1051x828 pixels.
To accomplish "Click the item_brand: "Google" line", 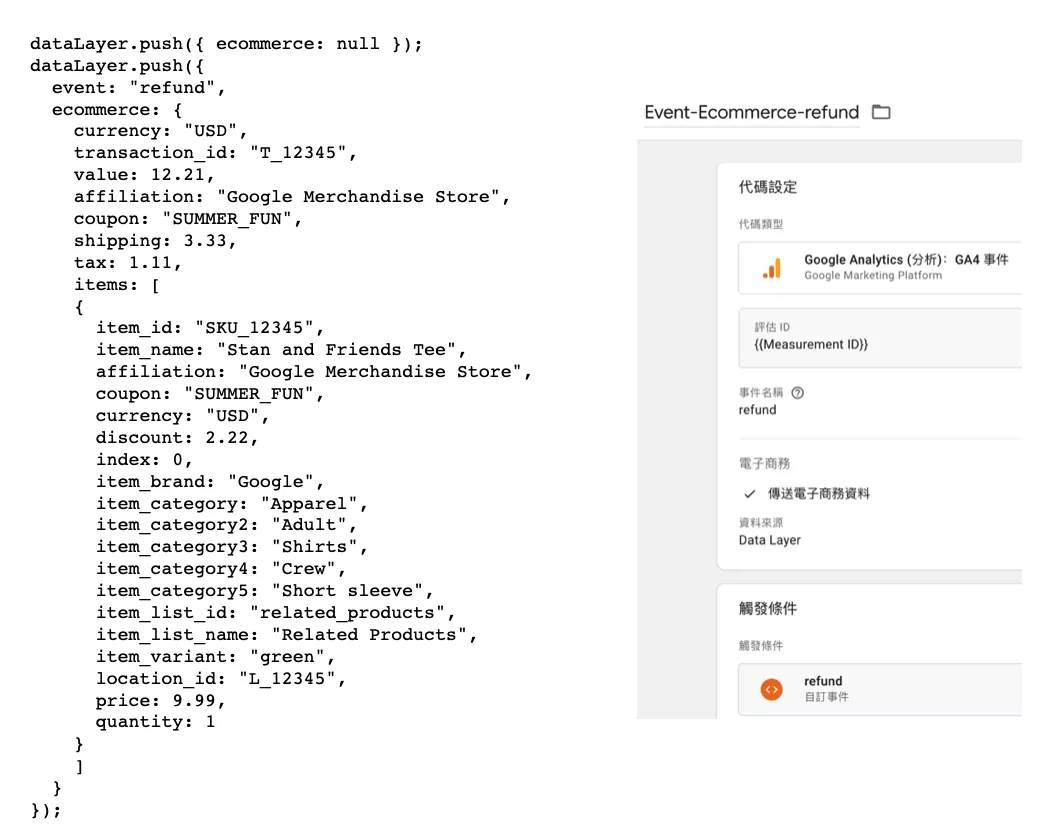I will tap(210, 482).
